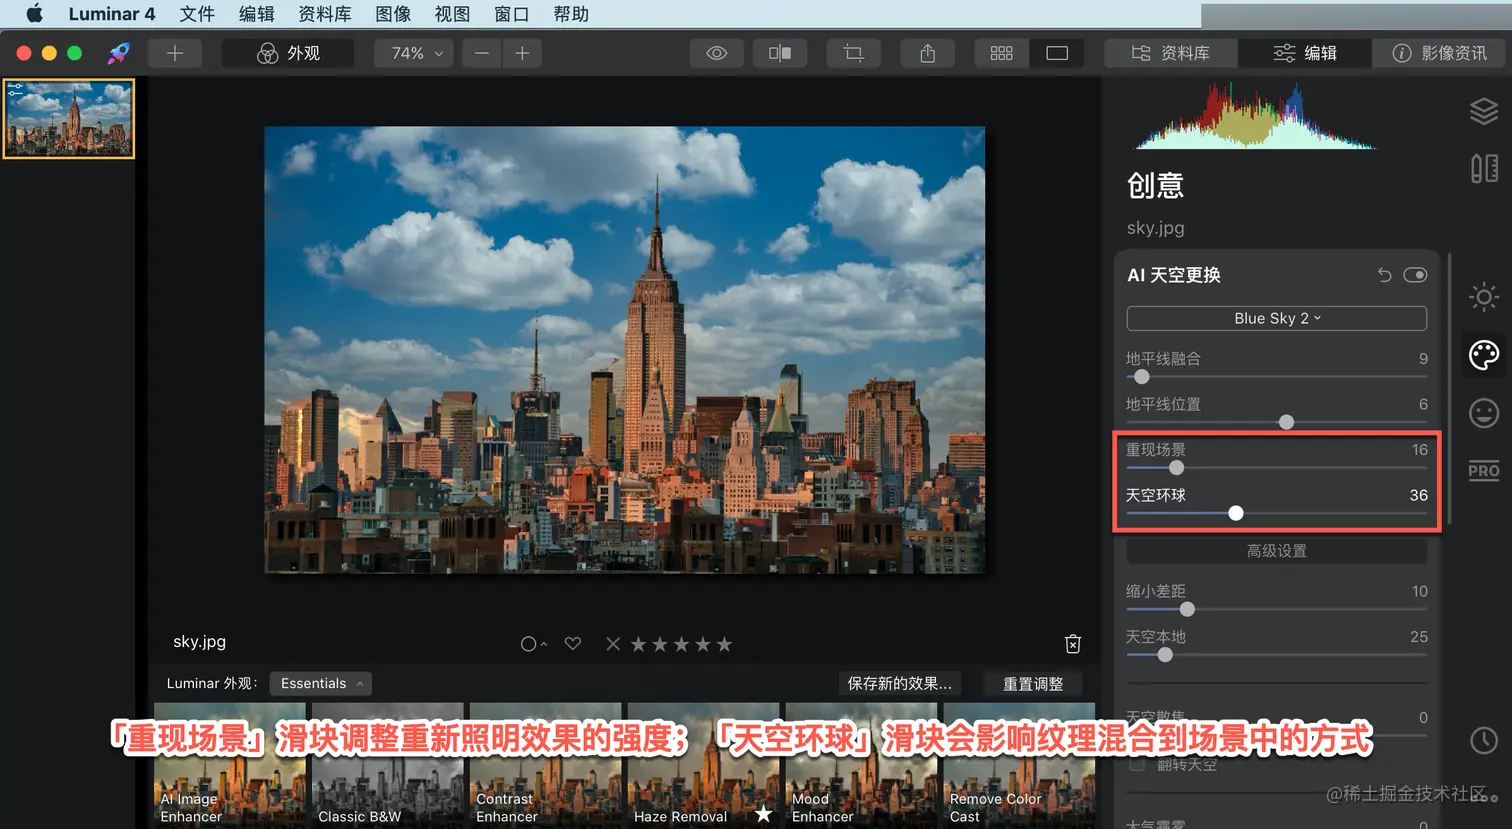Adjust the 重现场景 slider handle
This screenshot has width=1512, height=829.
[x=1177, y=467]
